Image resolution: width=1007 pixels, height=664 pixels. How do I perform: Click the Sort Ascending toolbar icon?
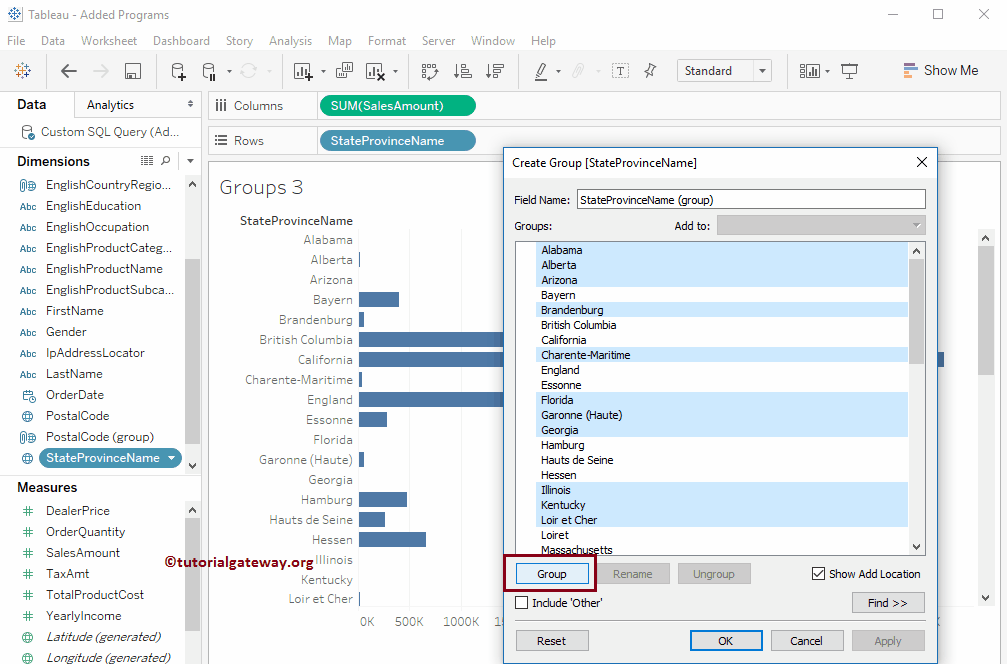tap(462, 71)
